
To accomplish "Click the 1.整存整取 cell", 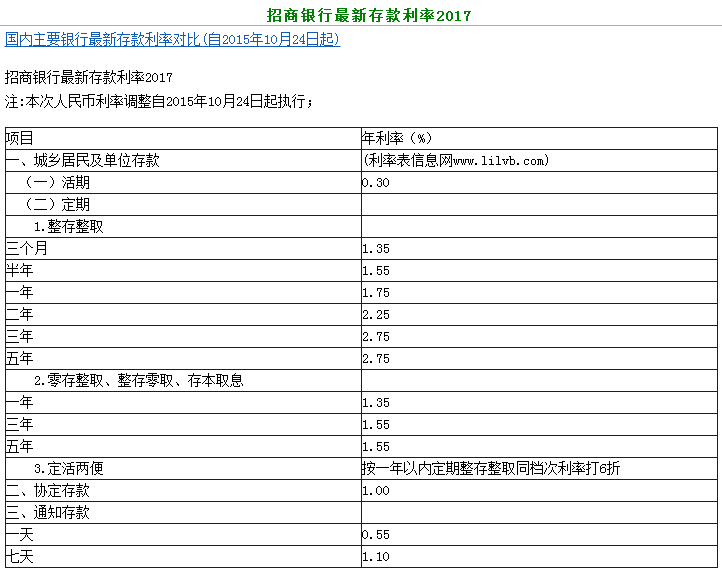I will click(183, 227).
